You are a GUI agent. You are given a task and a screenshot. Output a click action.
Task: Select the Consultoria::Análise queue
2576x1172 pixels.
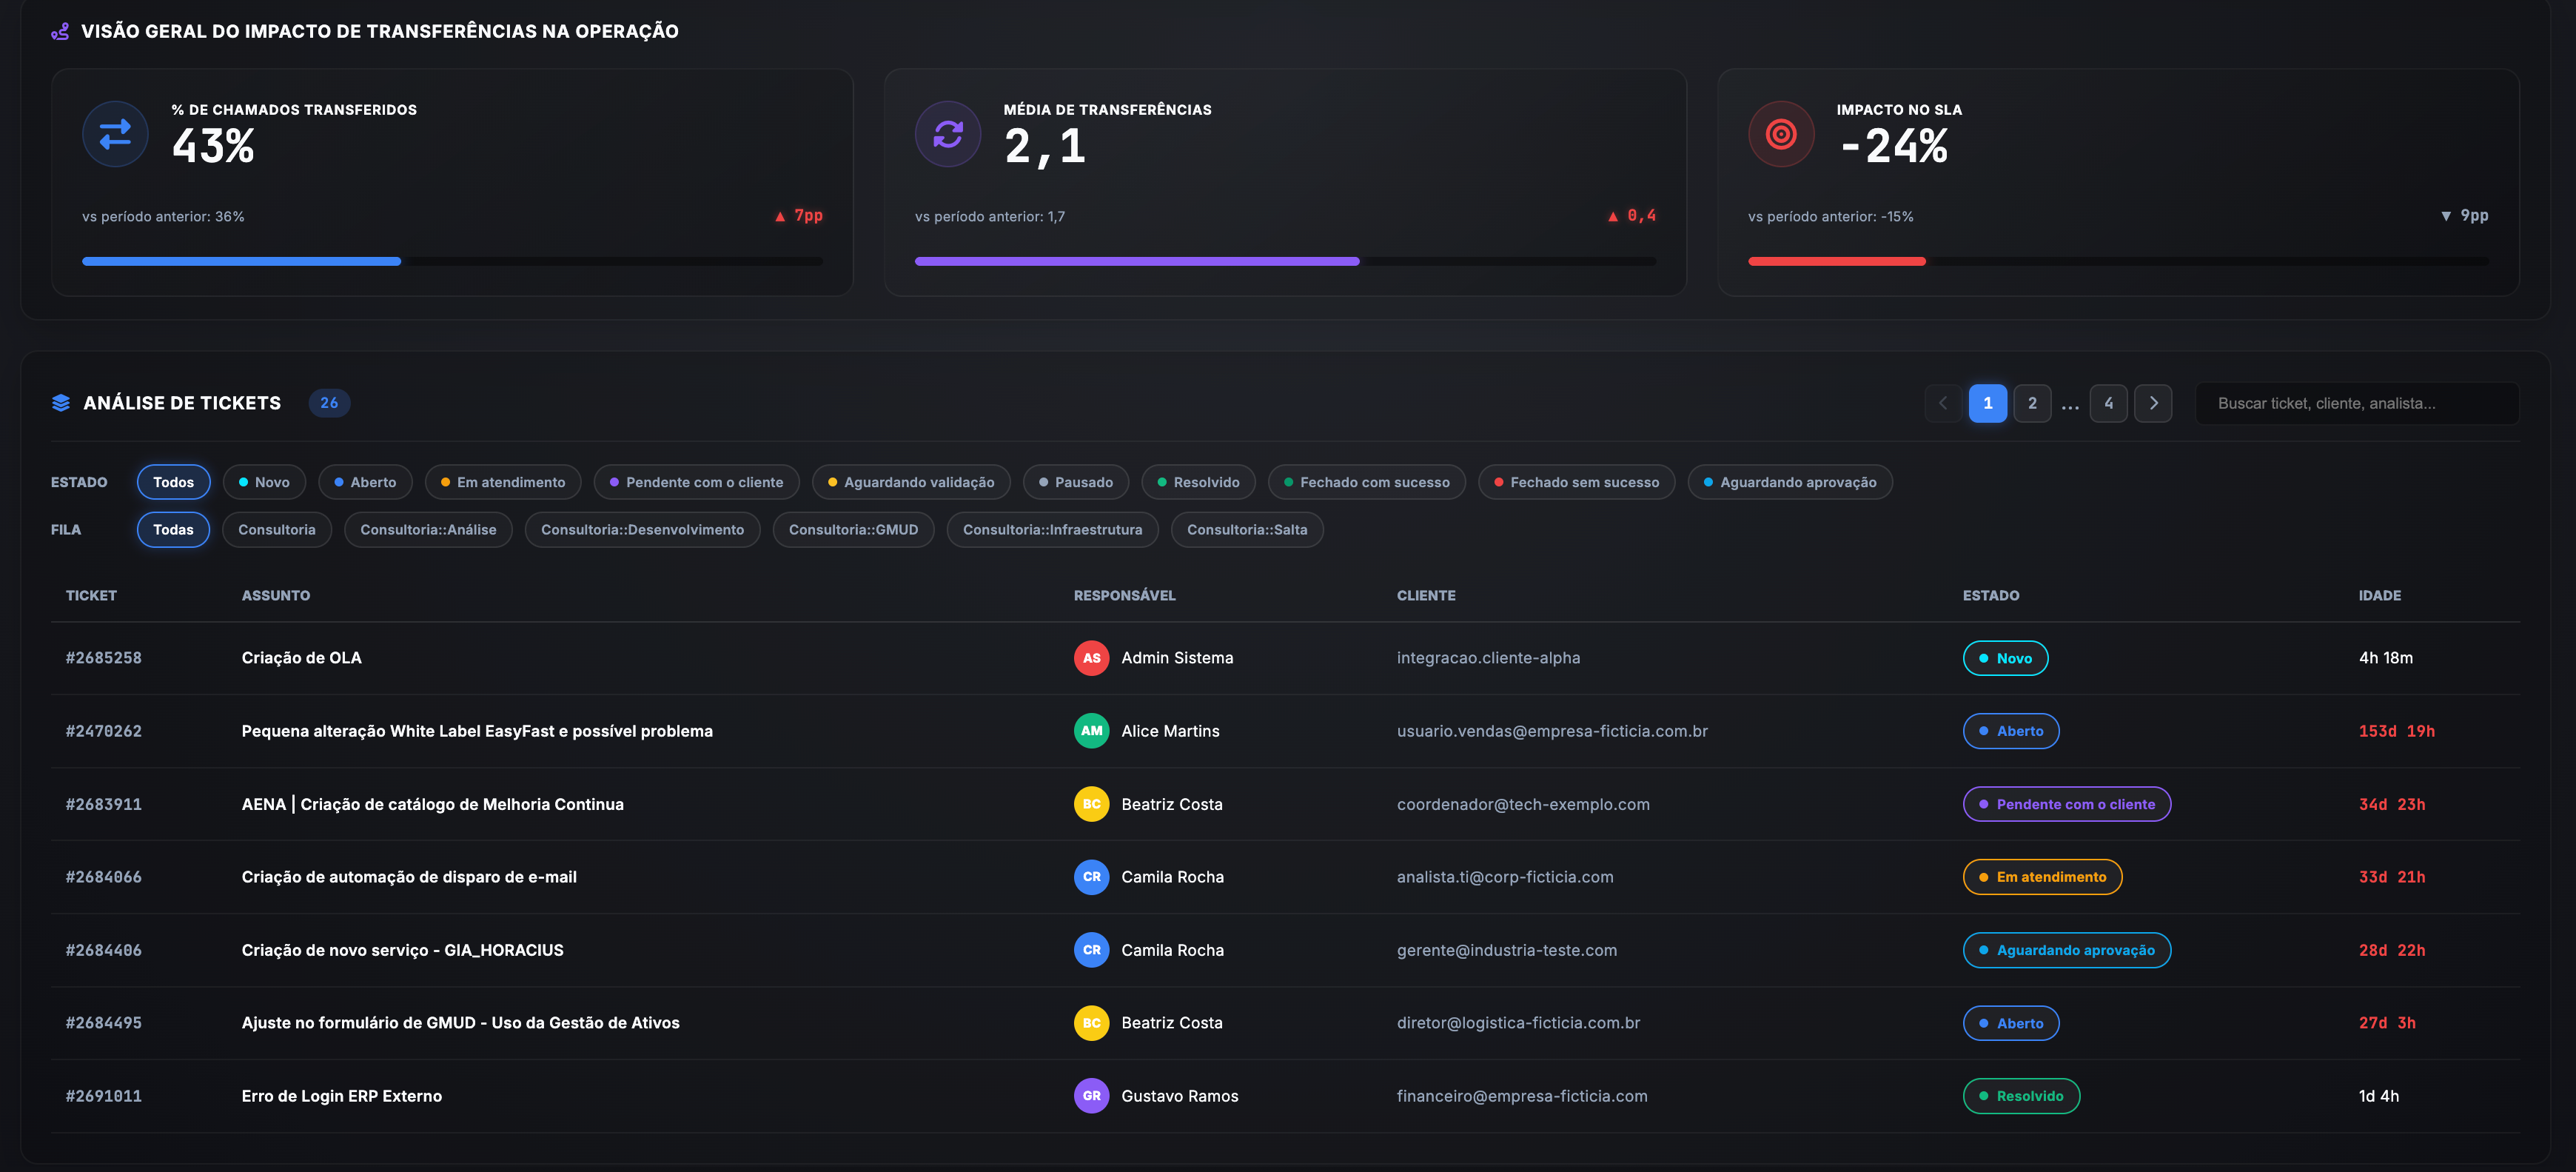pyautogui.click(x=428, y=530)
